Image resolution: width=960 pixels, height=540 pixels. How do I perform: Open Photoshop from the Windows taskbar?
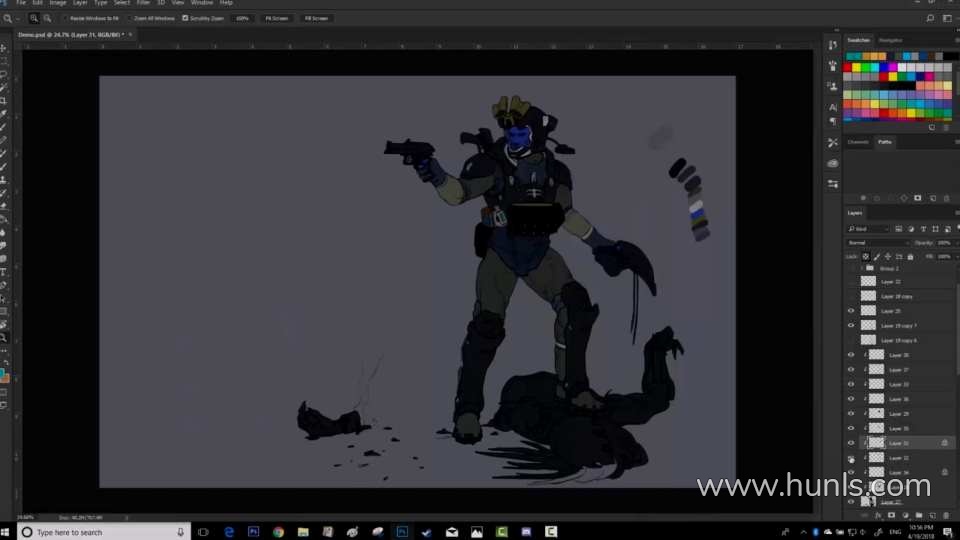click(253, 532)
